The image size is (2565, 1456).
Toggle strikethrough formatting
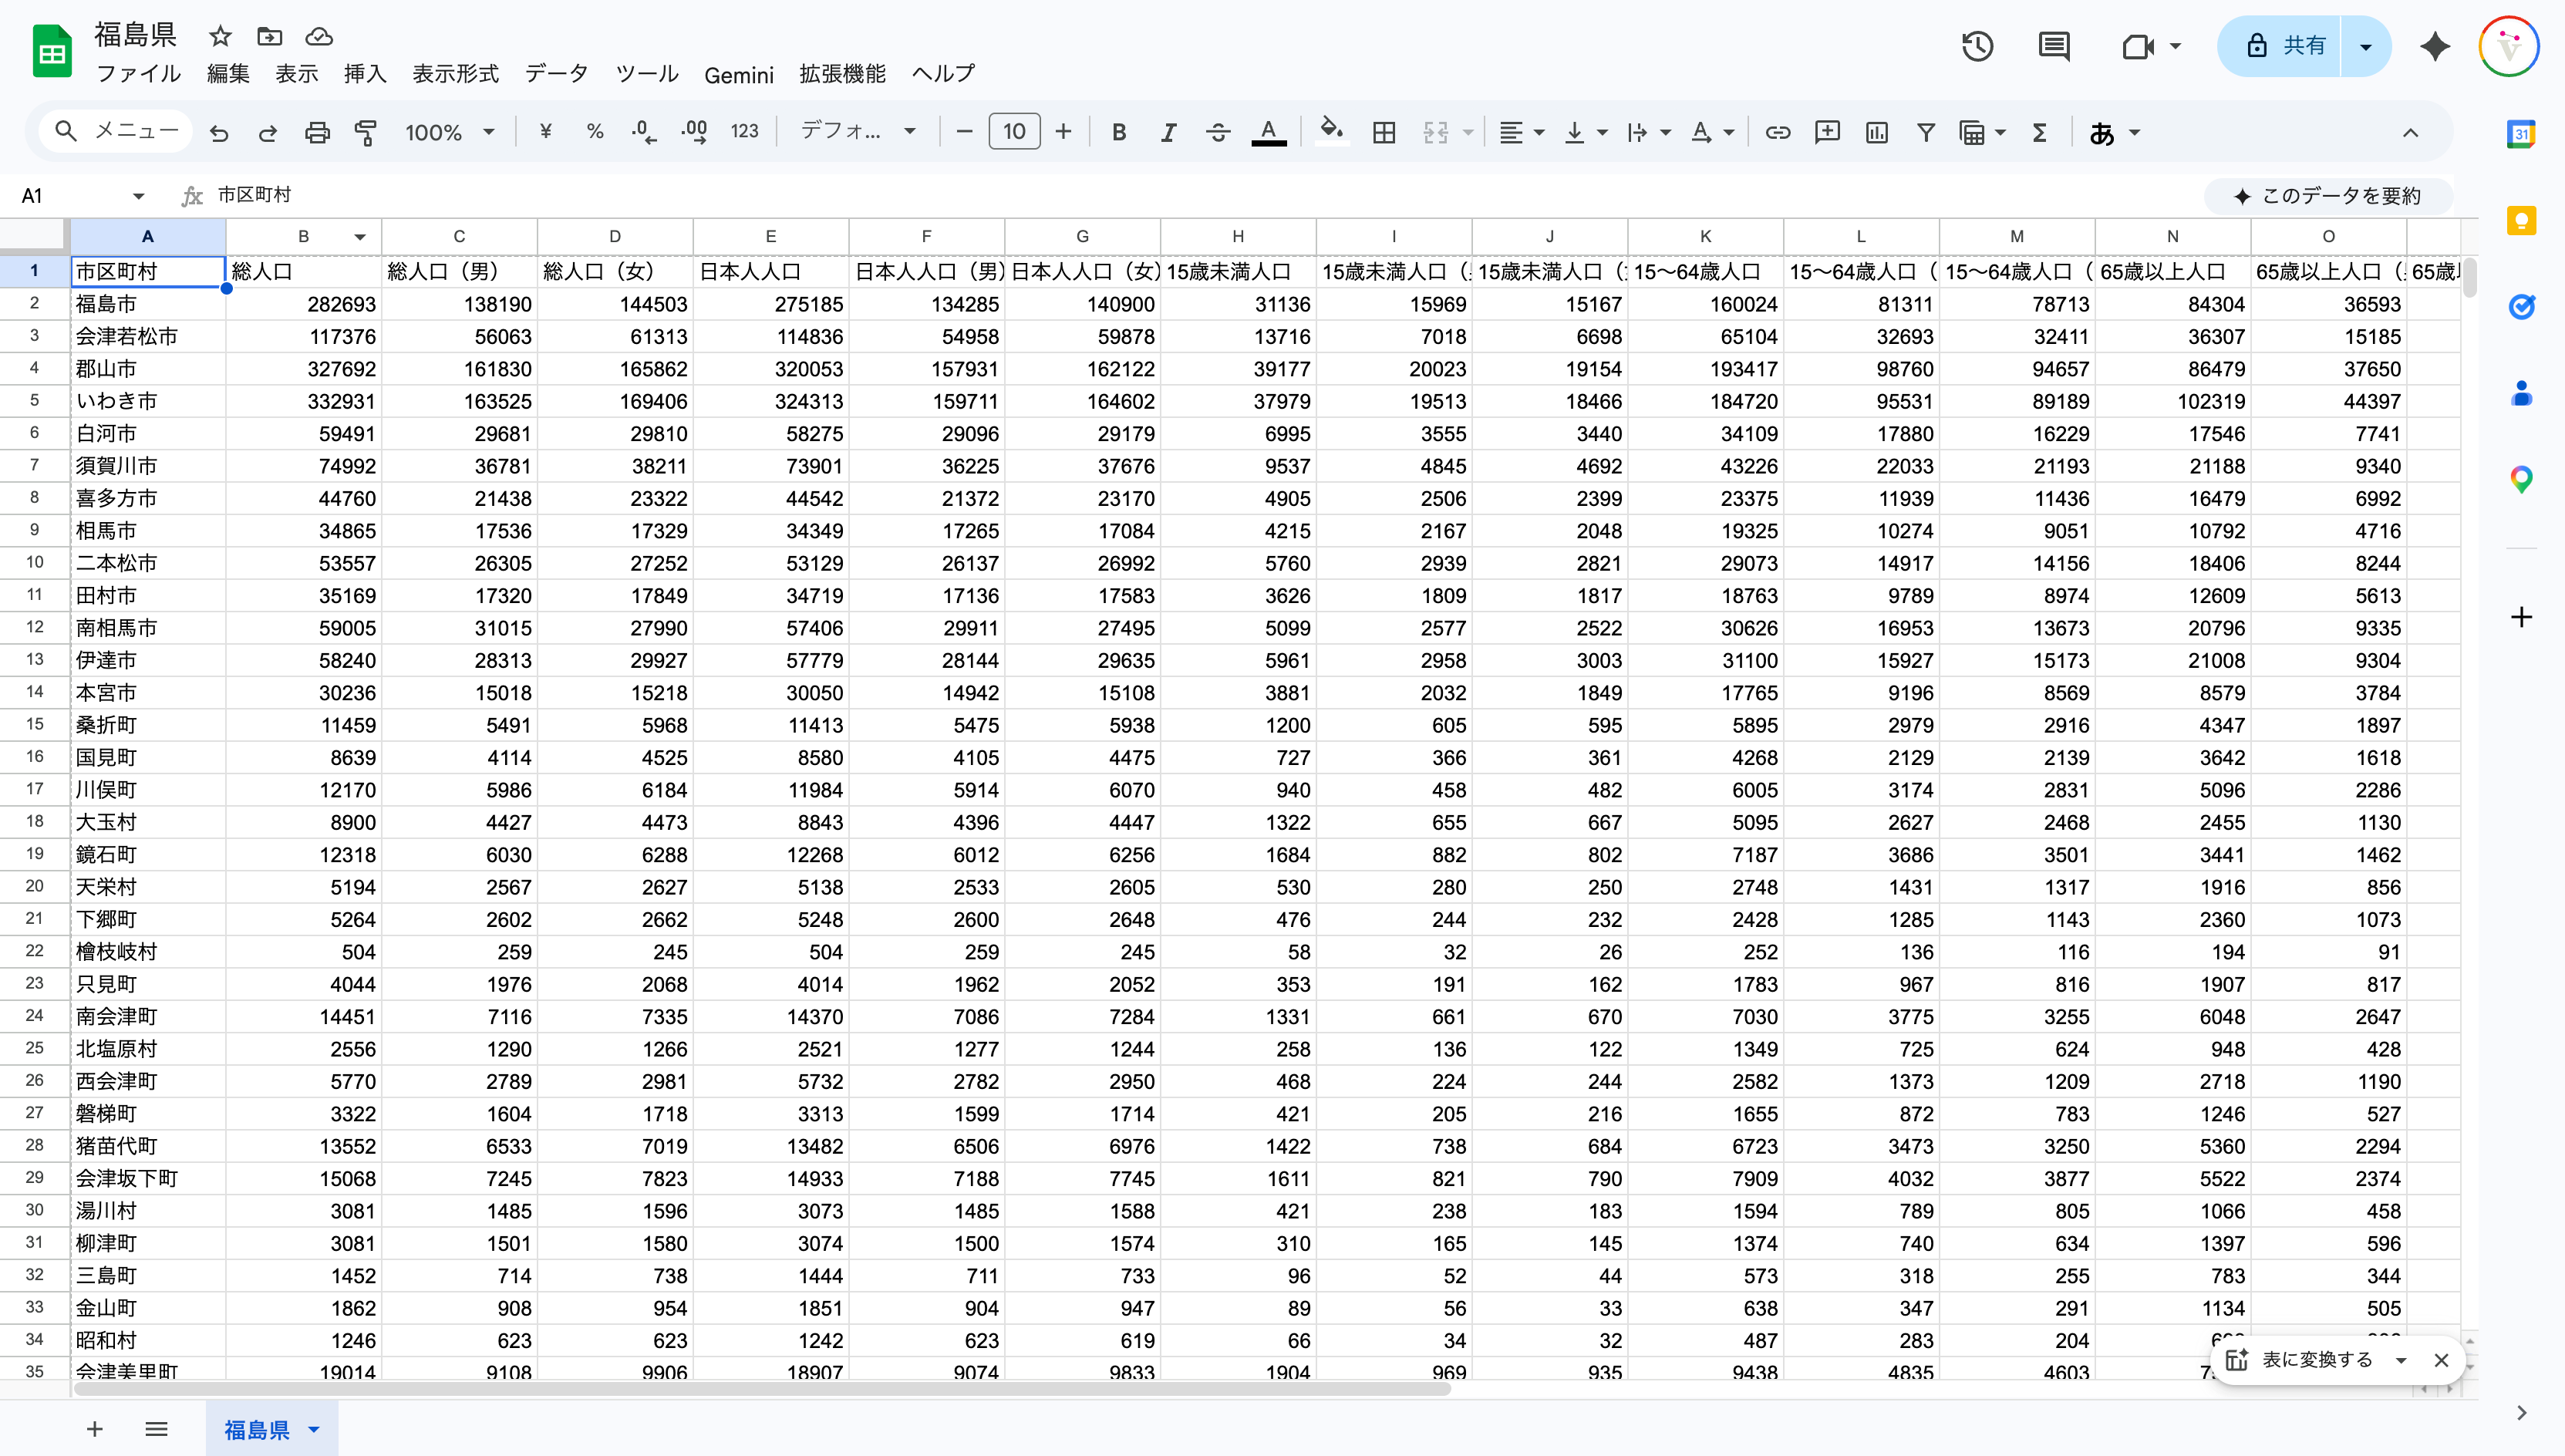point(1217,132)
